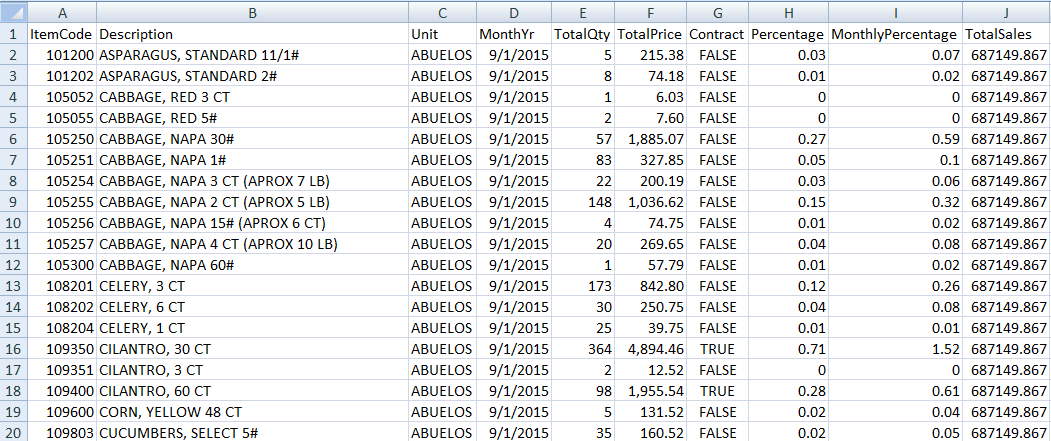
Task: Click the Percentage header cell
Action: click(x=788, y=34)
